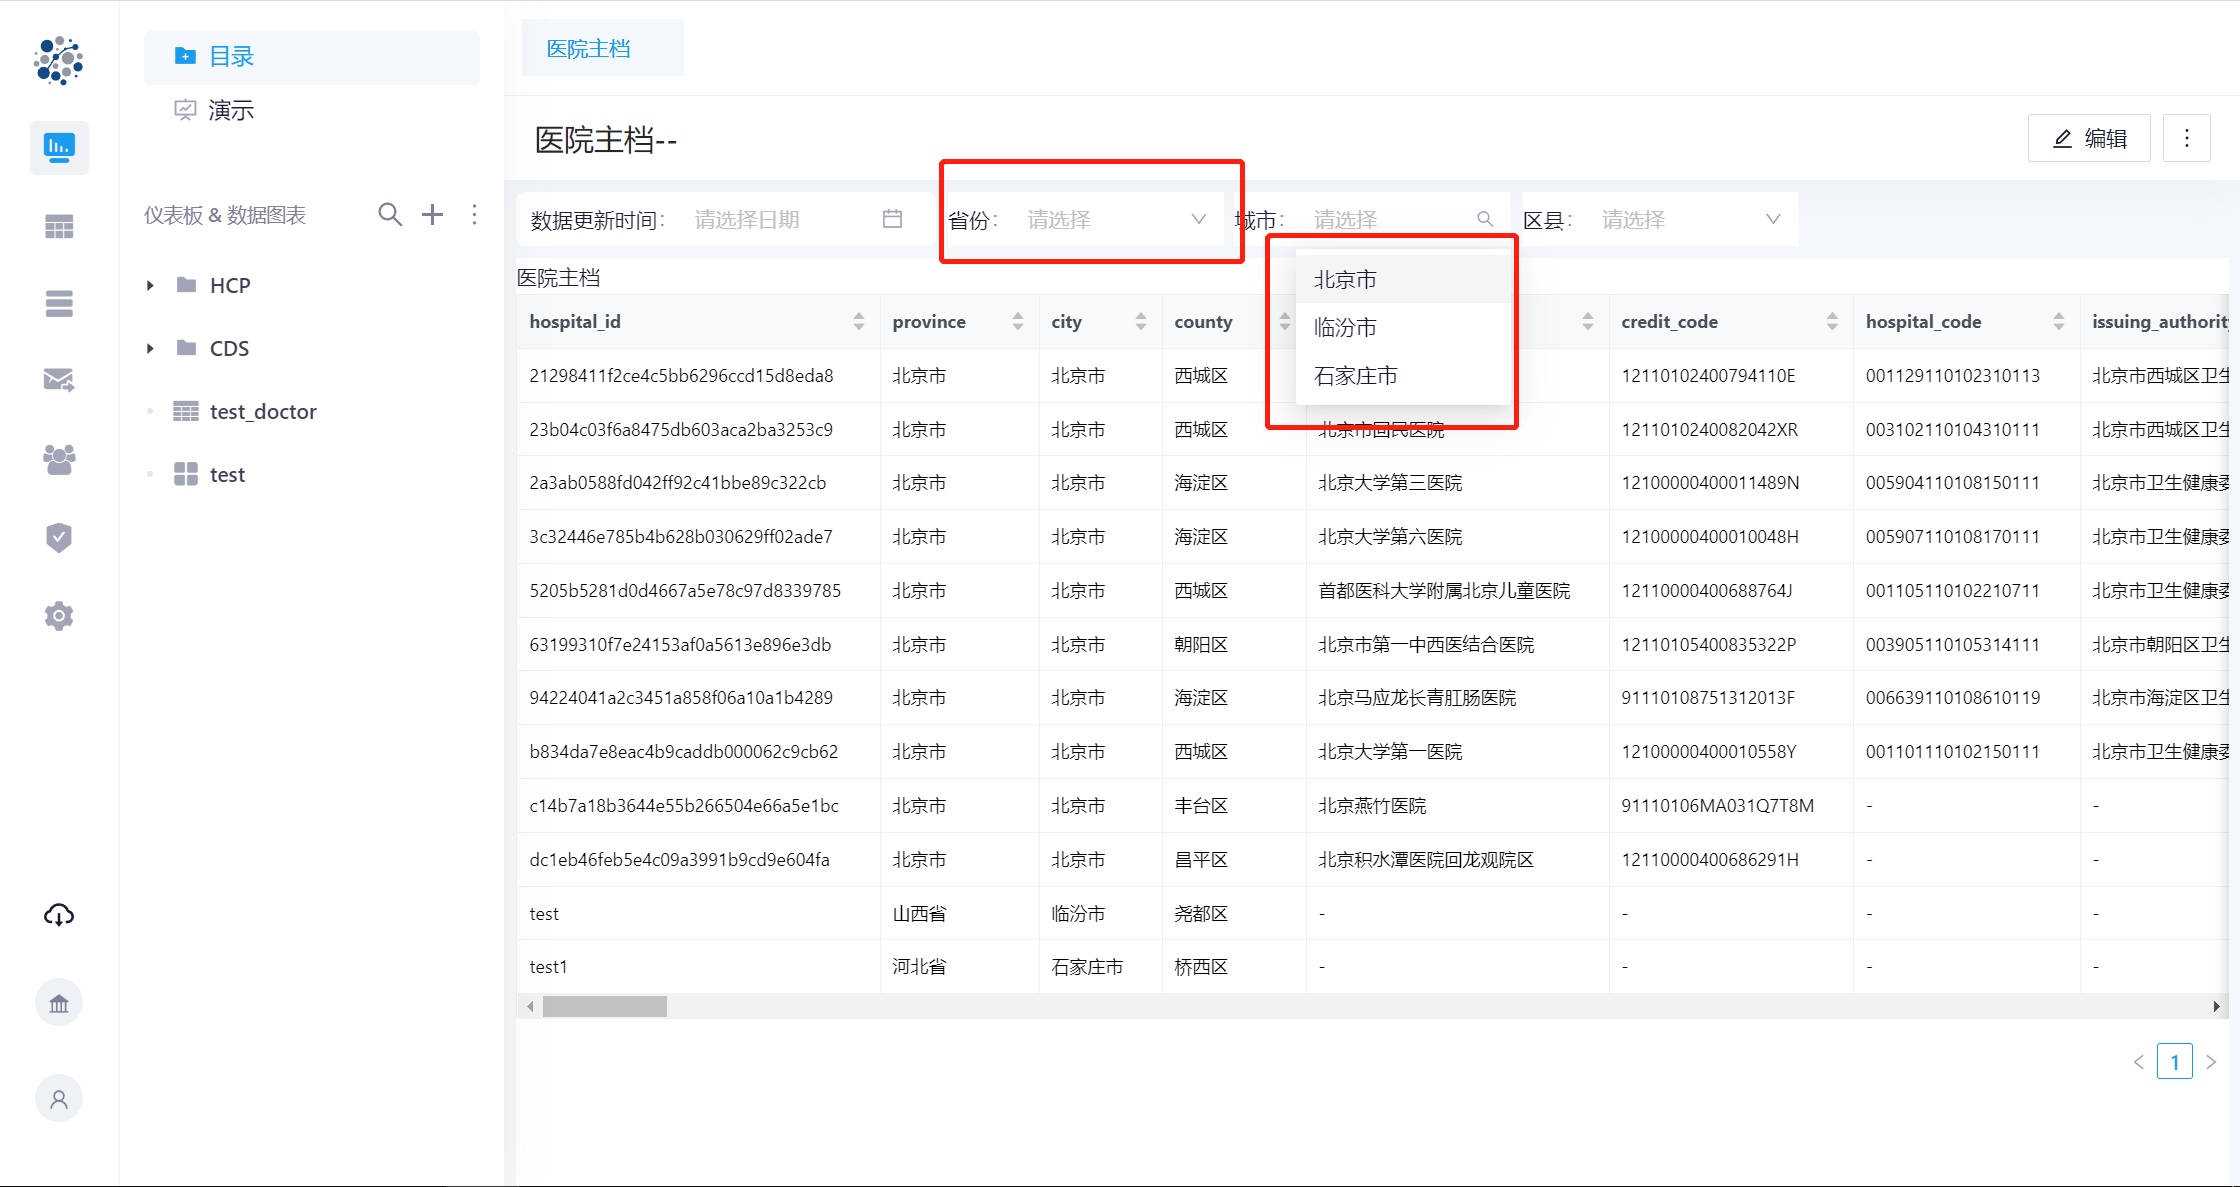The height and width of the screenshot is (1187, 2240).
Task: Click the cloud download icon in sidebar
Action: pyautogui.click(x=59, y=914)
